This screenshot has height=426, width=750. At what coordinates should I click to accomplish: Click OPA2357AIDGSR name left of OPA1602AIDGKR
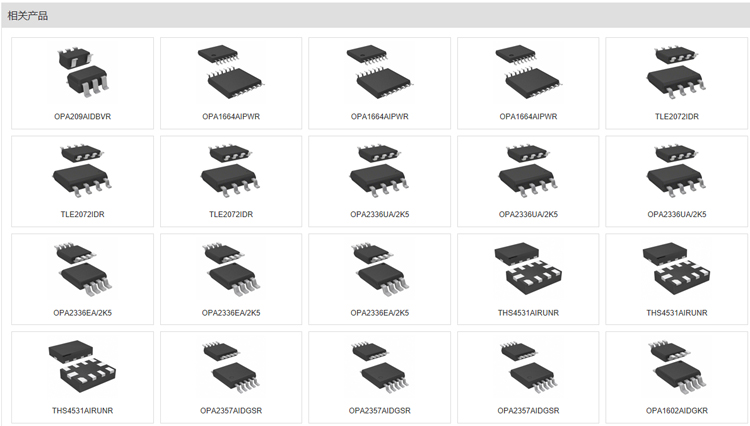click(528, 411)
